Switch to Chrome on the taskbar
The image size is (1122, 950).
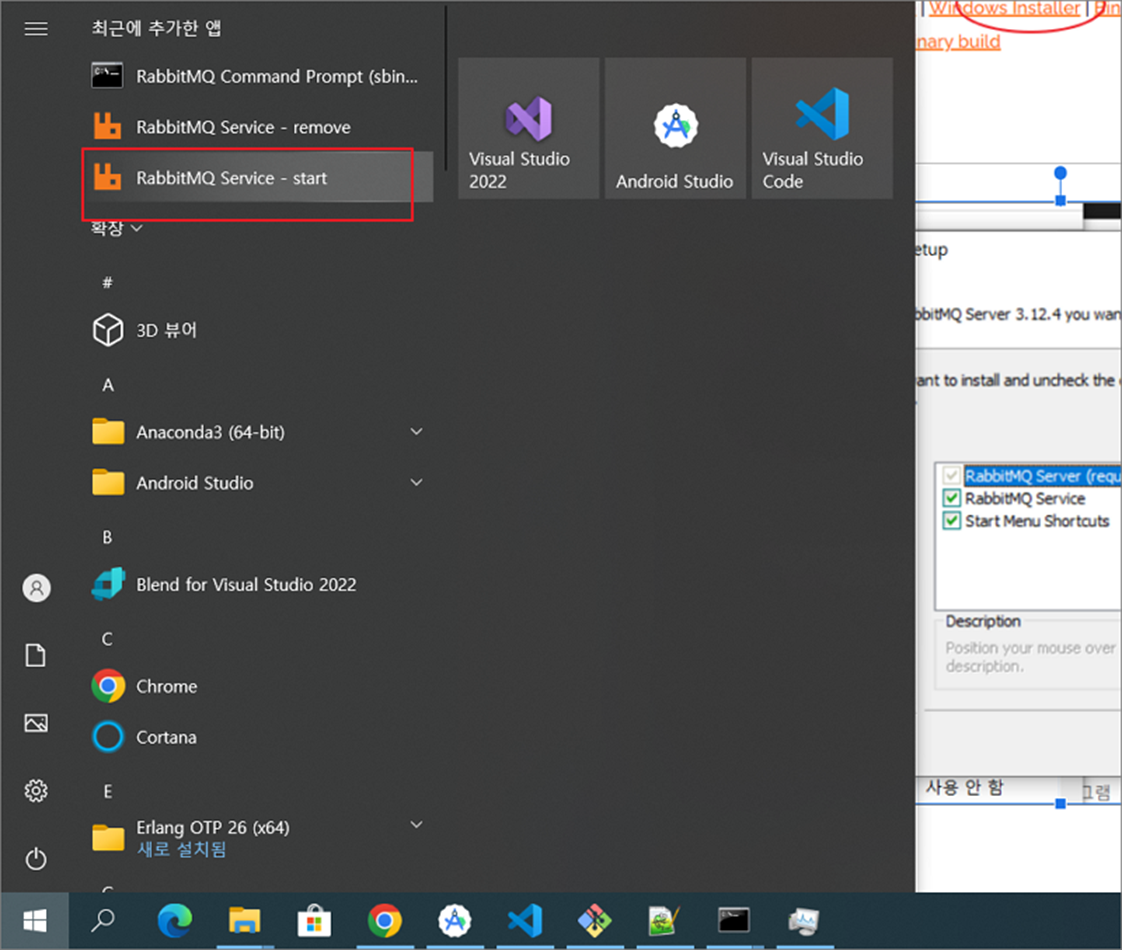[384, 921]
